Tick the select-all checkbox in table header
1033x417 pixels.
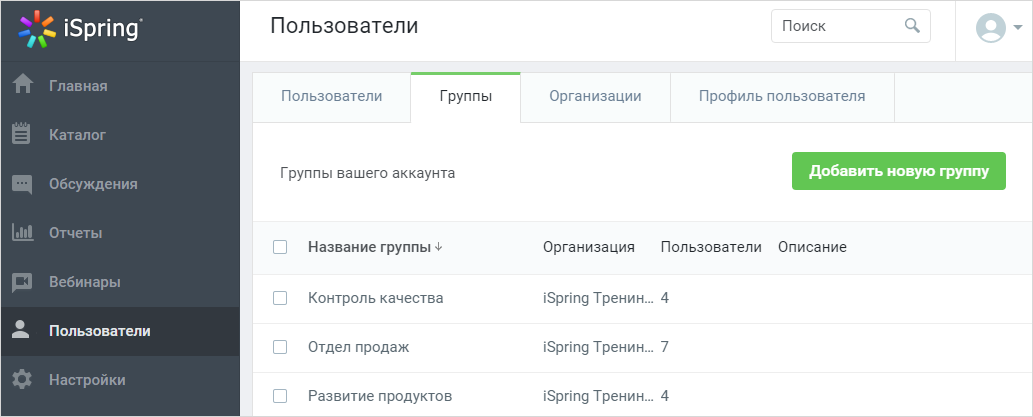(280, 247)
